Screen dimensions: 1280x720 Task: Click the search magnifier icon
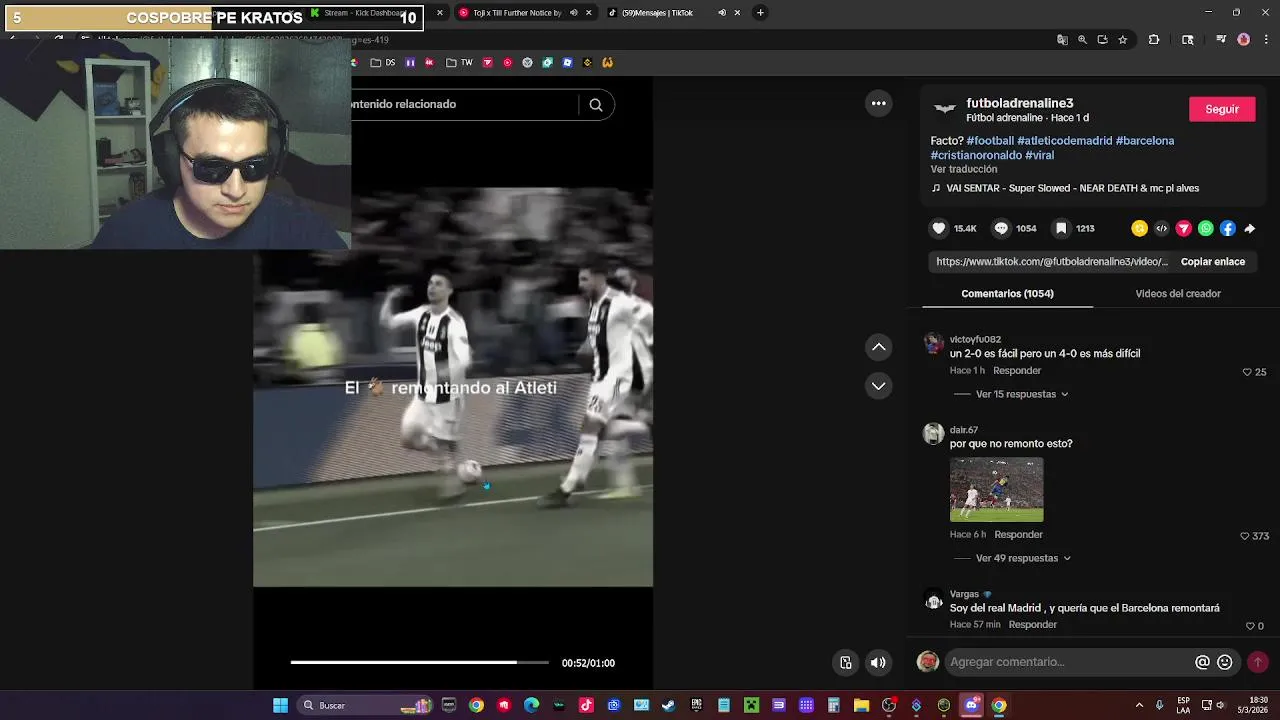596,105
